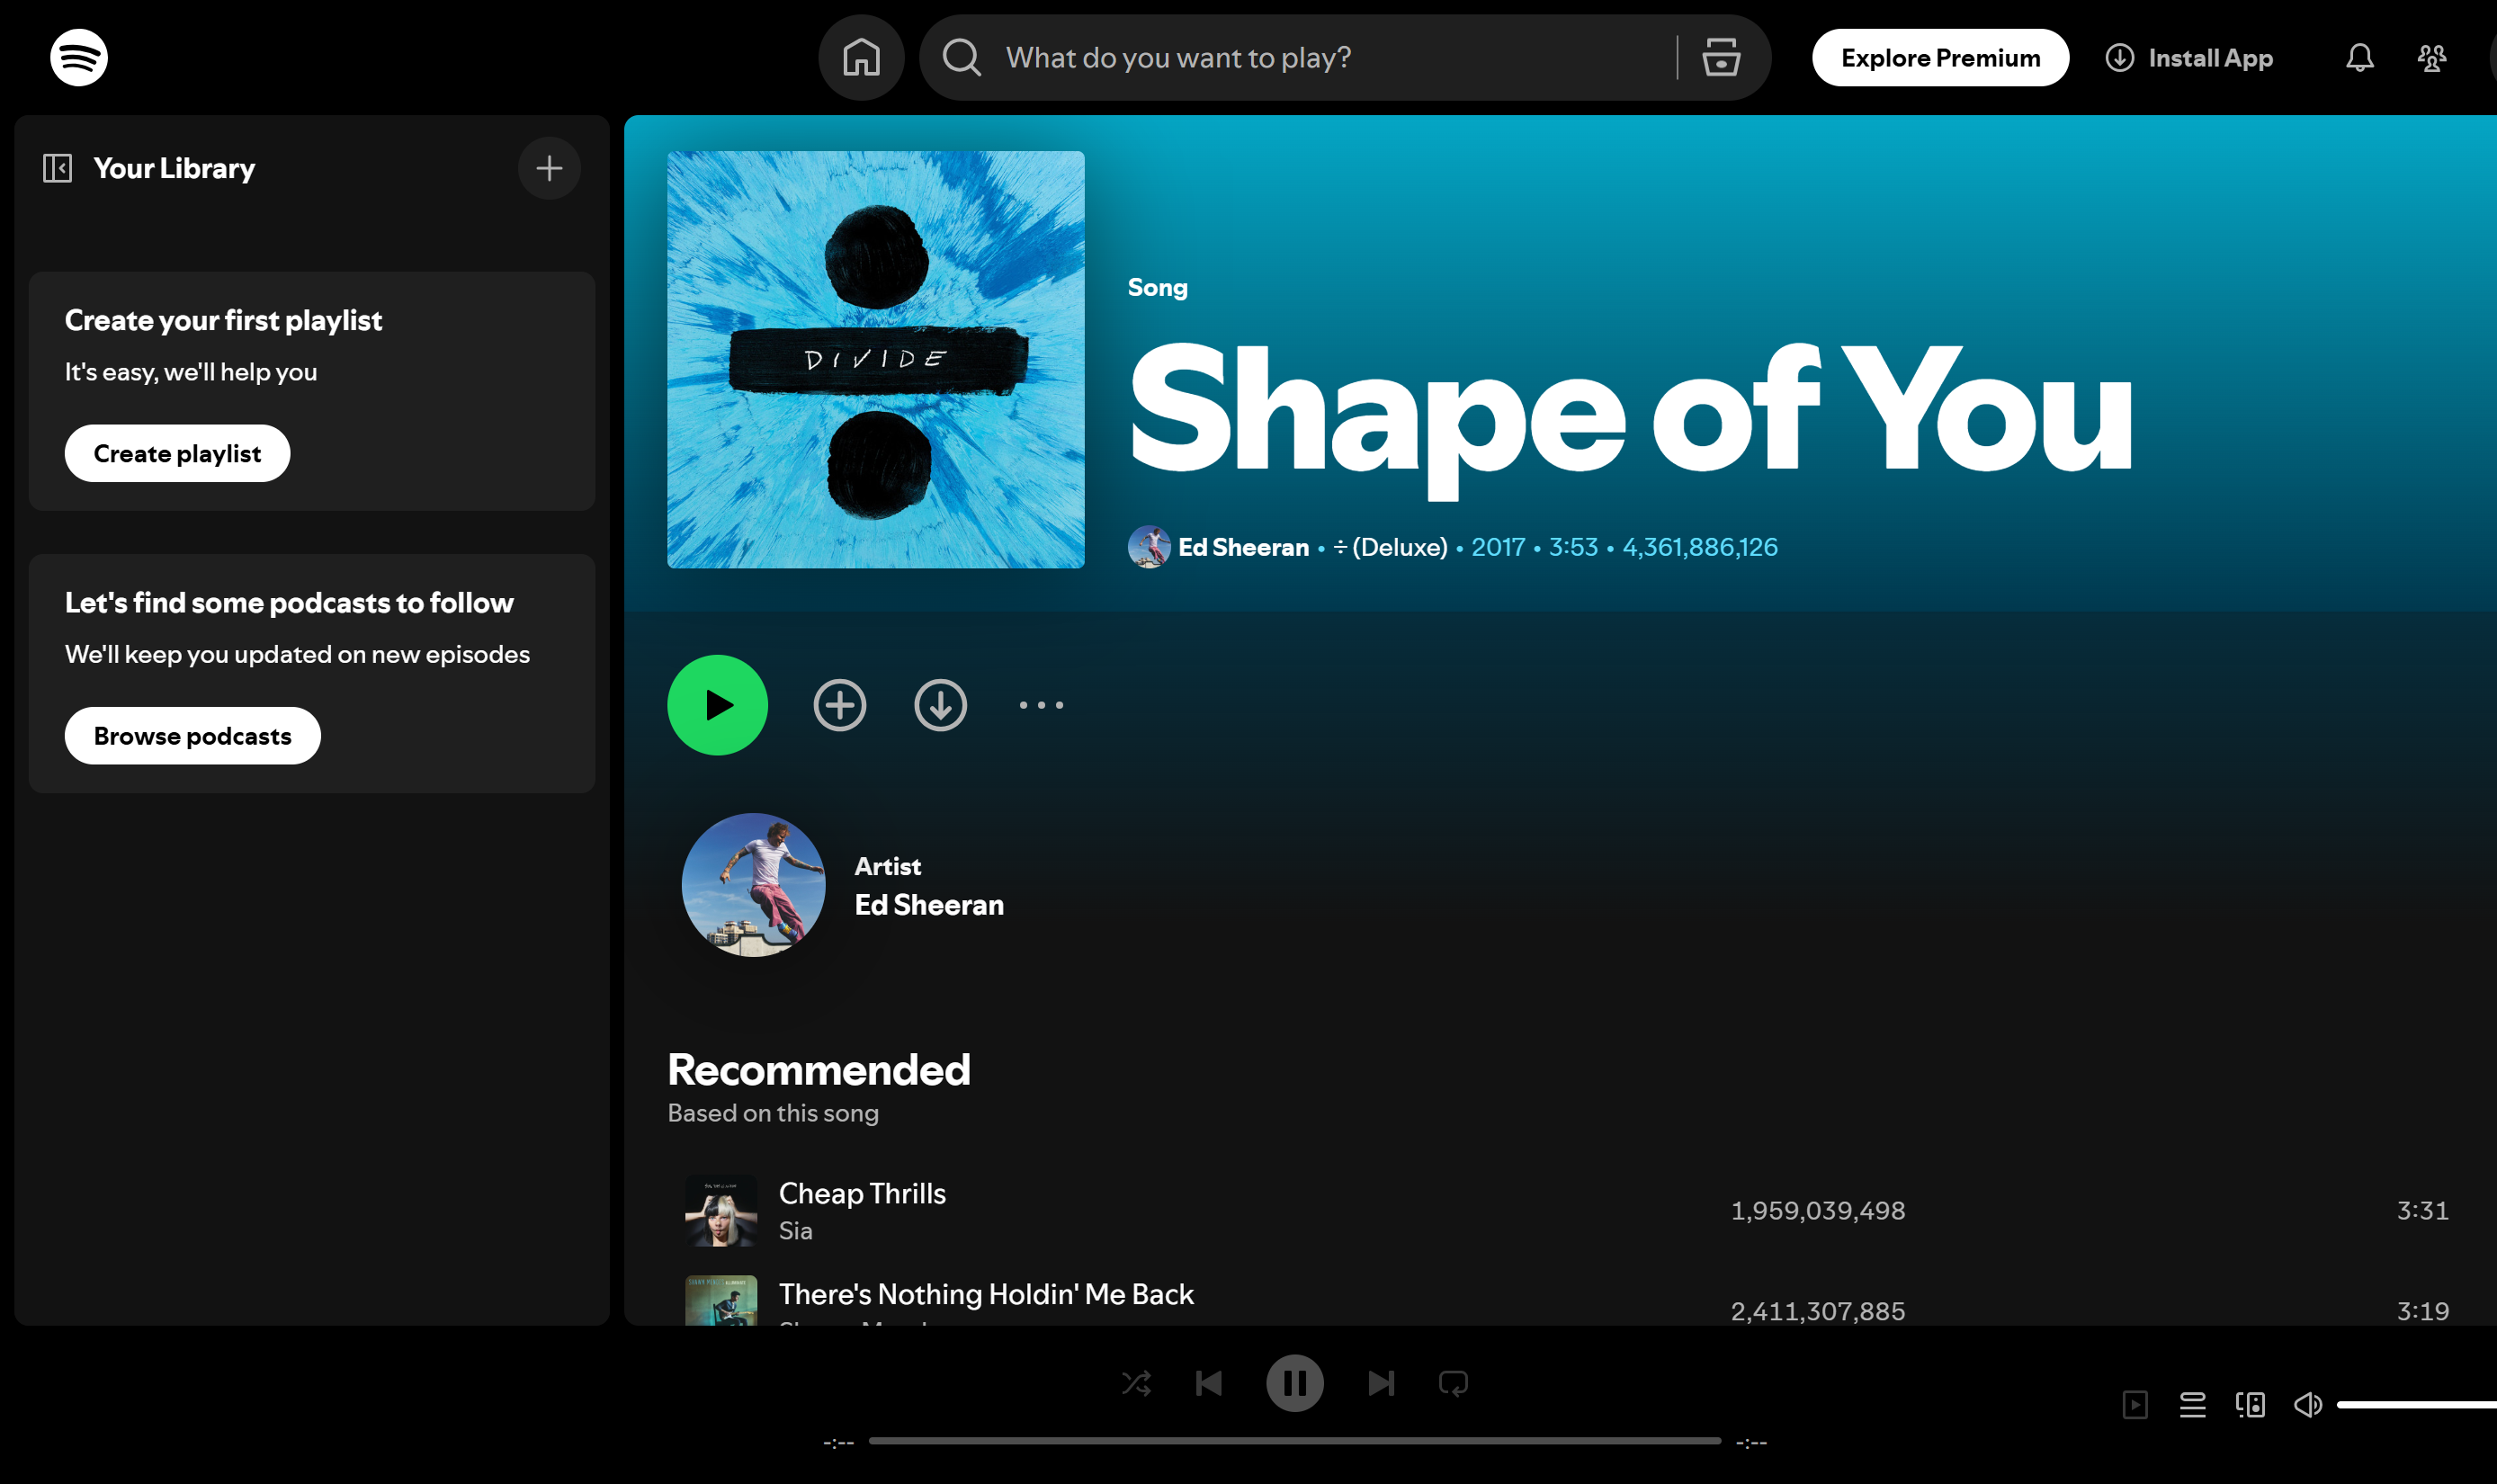Play the recommended song Cheap Thrills
2497x1484 pixels.
point(862,1193)
